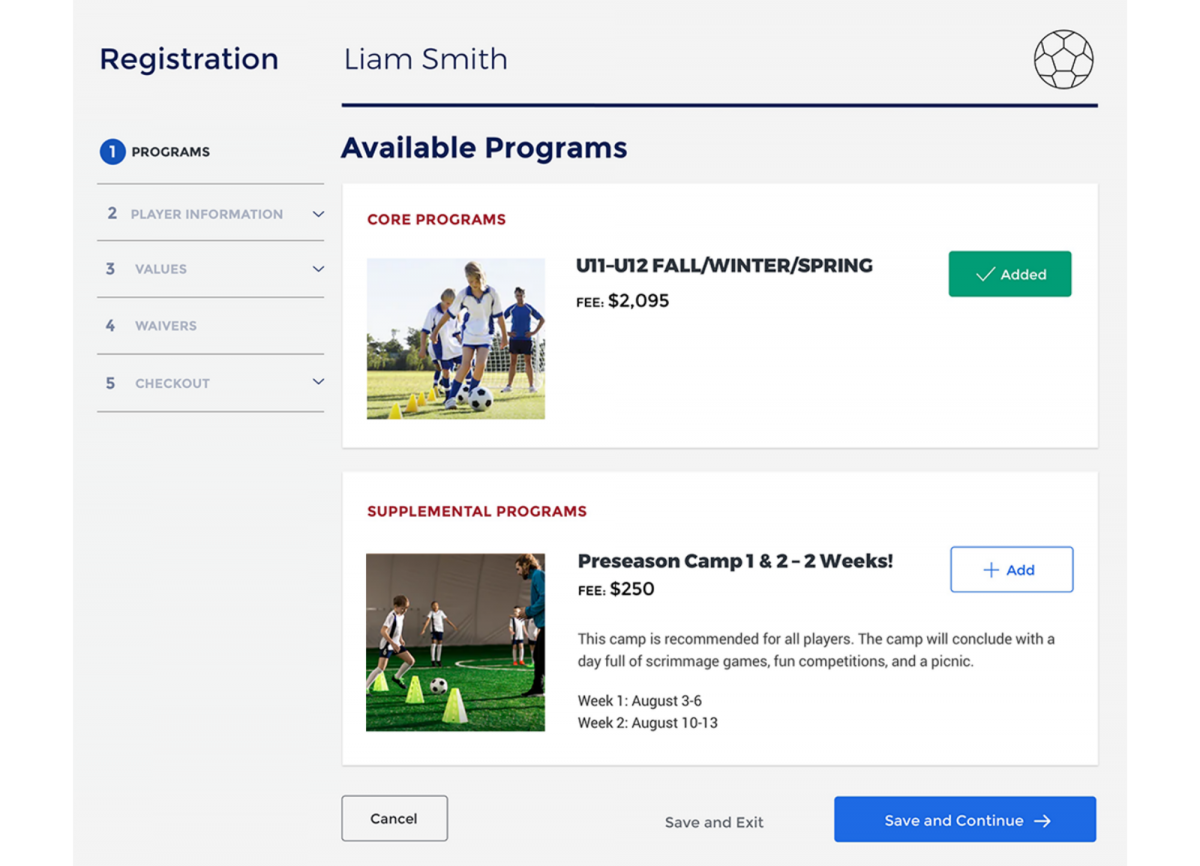Image resolution: width=1200 pixels, height=866 pixels.
Task: Toggle the Added button for U11-U12 program
Action: pyautogui.click(x=1010, y=274)
